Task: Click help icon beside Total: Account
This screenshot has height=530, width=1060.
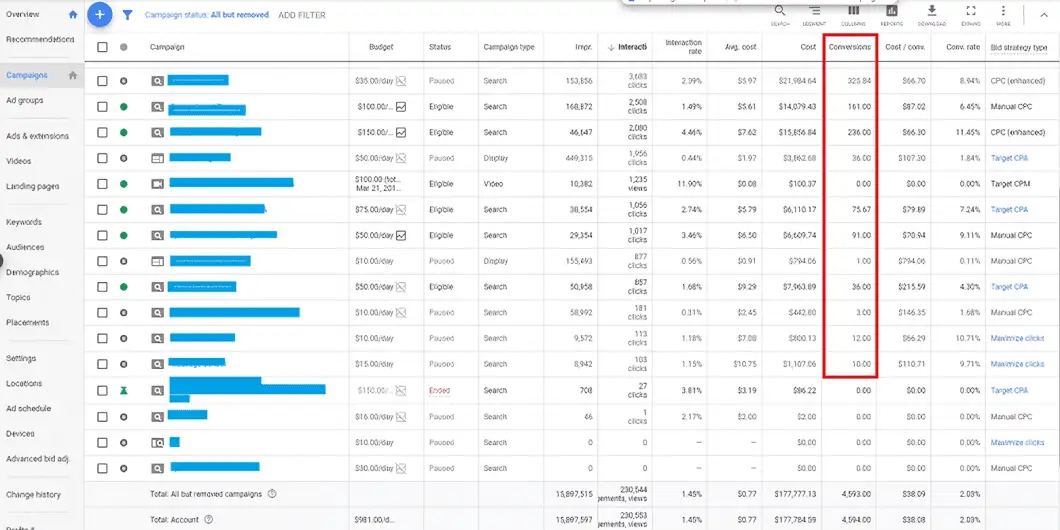Action: pyautogui.click(x=208, y=520)
